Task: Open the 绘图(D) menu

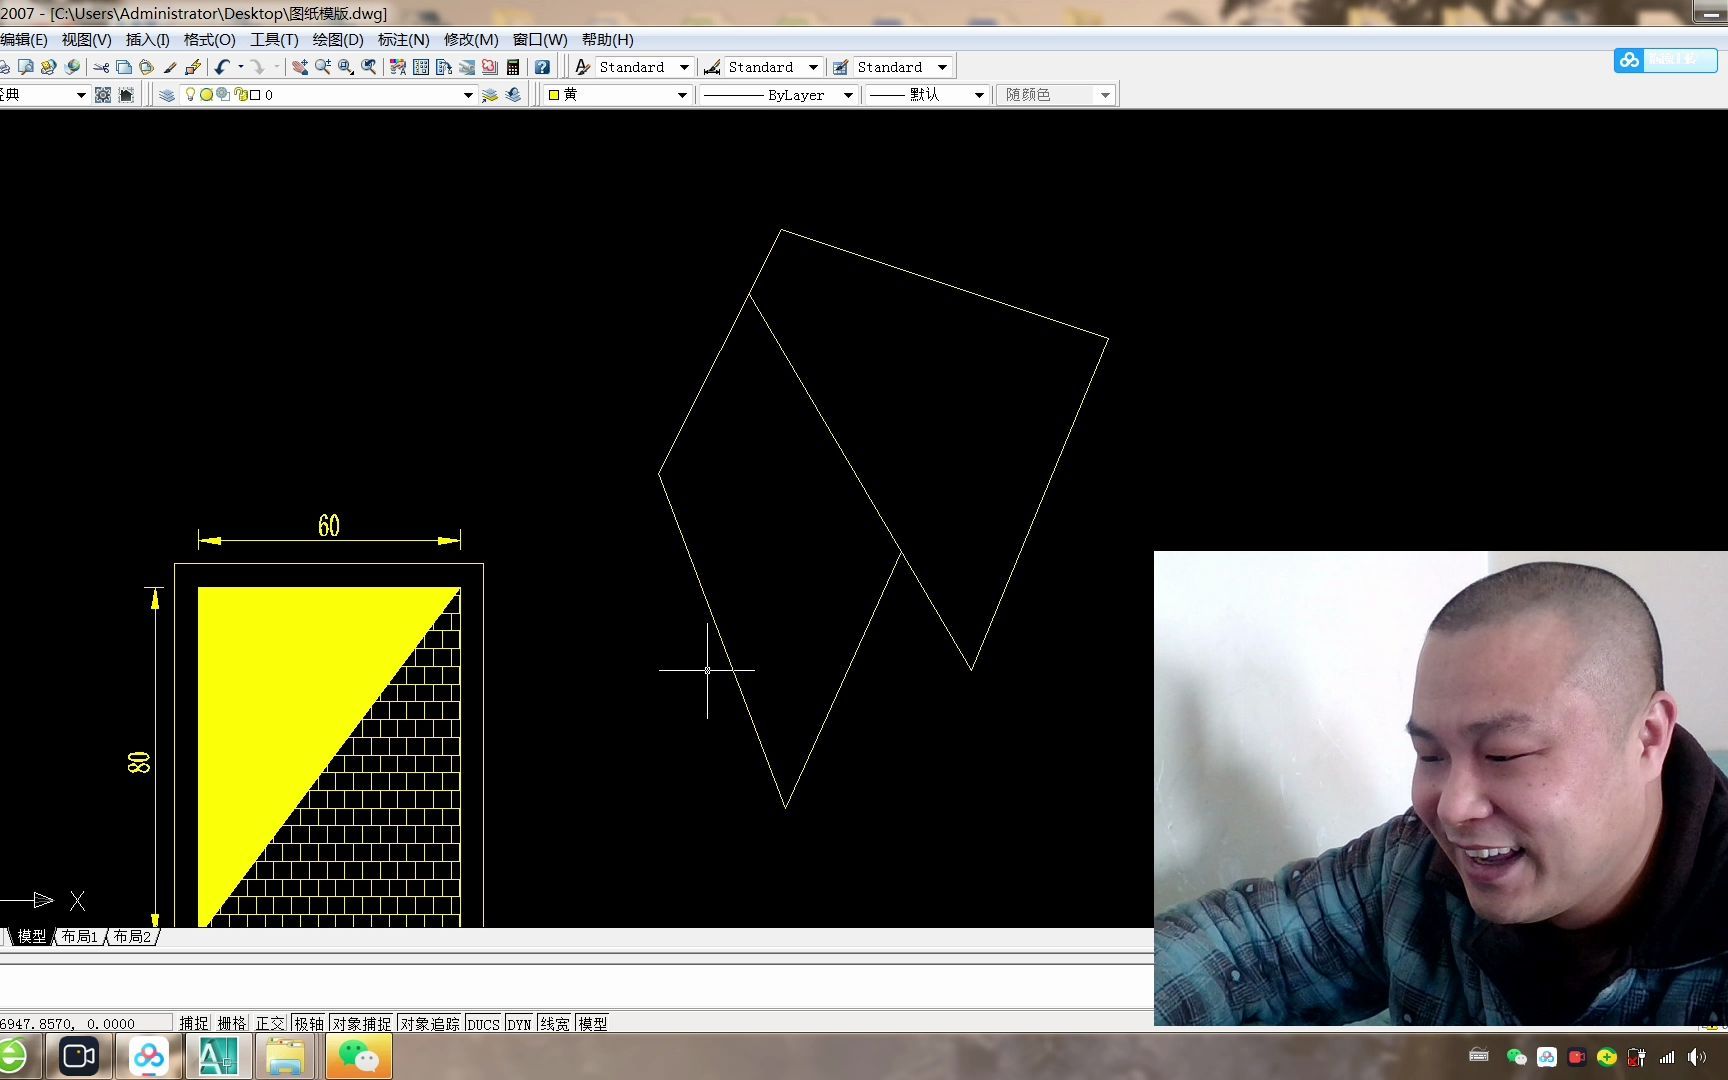Action: 338,40
